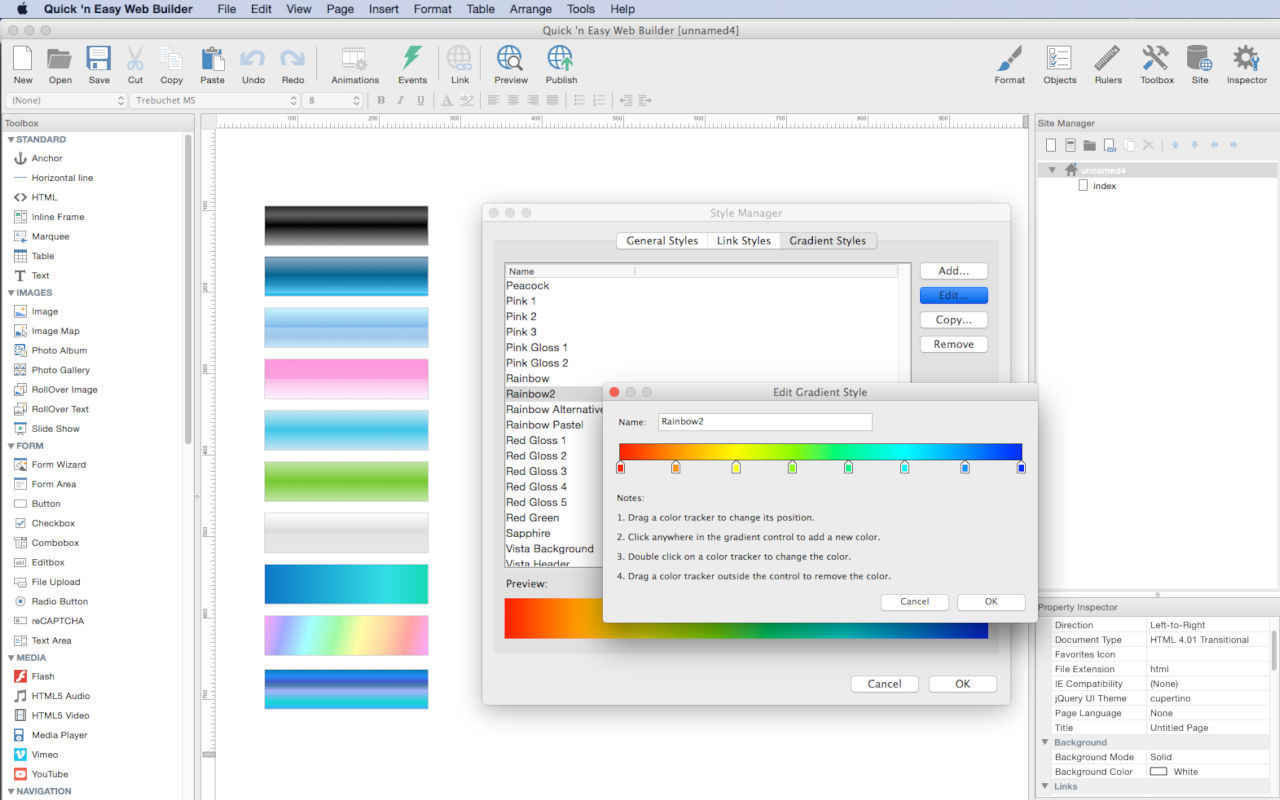Screen dimensions: 1280x800
Task: Toggle Rulers using the toolbar icon
Action: (1107, 59)
